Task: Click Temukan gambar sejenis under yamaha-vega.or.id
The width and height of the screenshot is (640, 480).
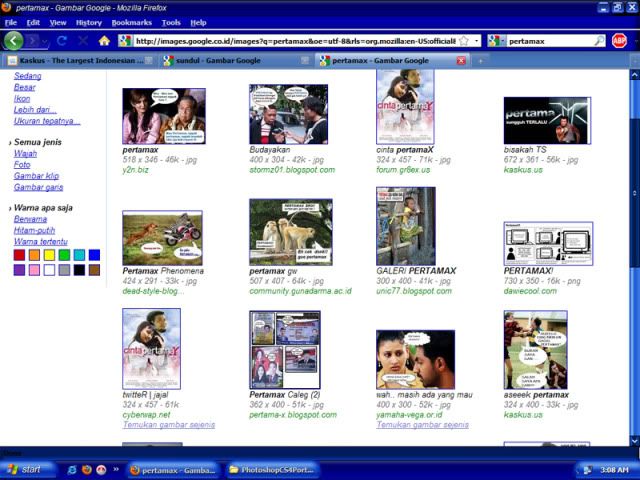Action: (422, 425)
